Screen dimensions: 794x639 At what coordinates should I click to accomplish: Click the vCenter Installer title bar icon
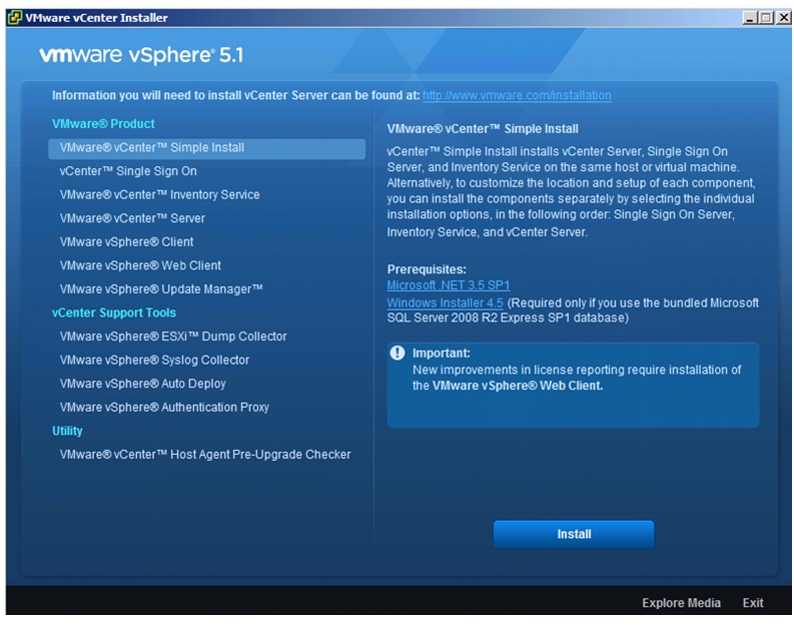(x=15, y=18)
